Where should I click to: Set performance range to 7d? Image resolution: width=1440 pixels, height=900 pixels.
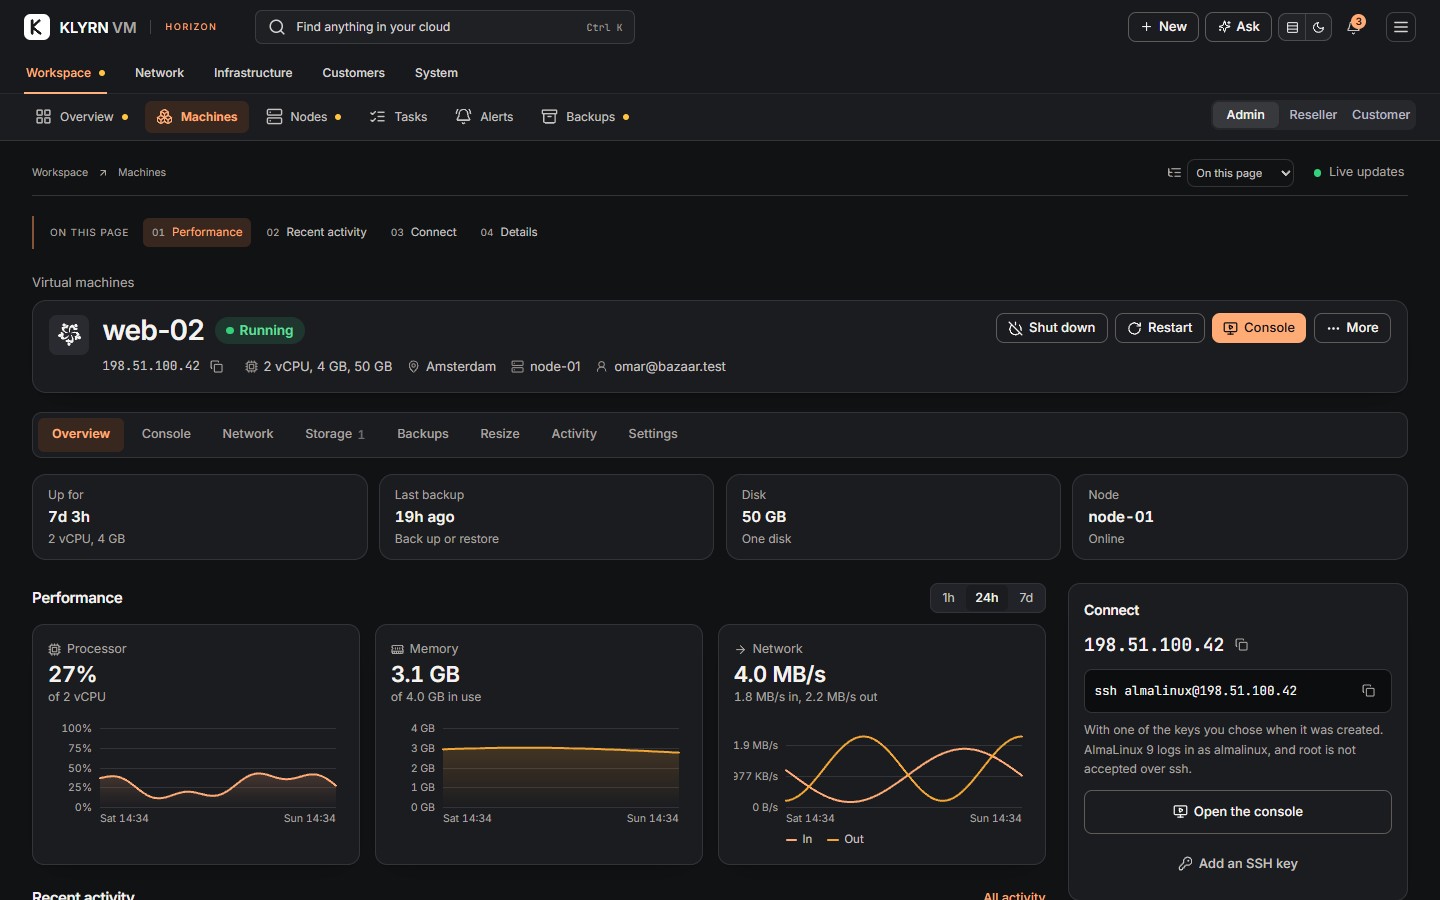[1026, 598]
